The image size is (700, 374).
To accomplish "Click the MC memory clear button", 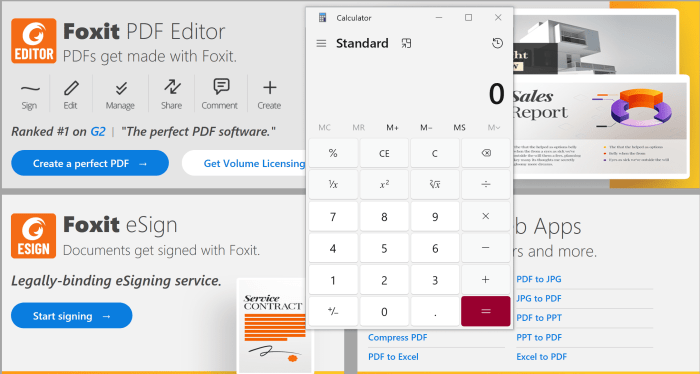I will (325, 128).
